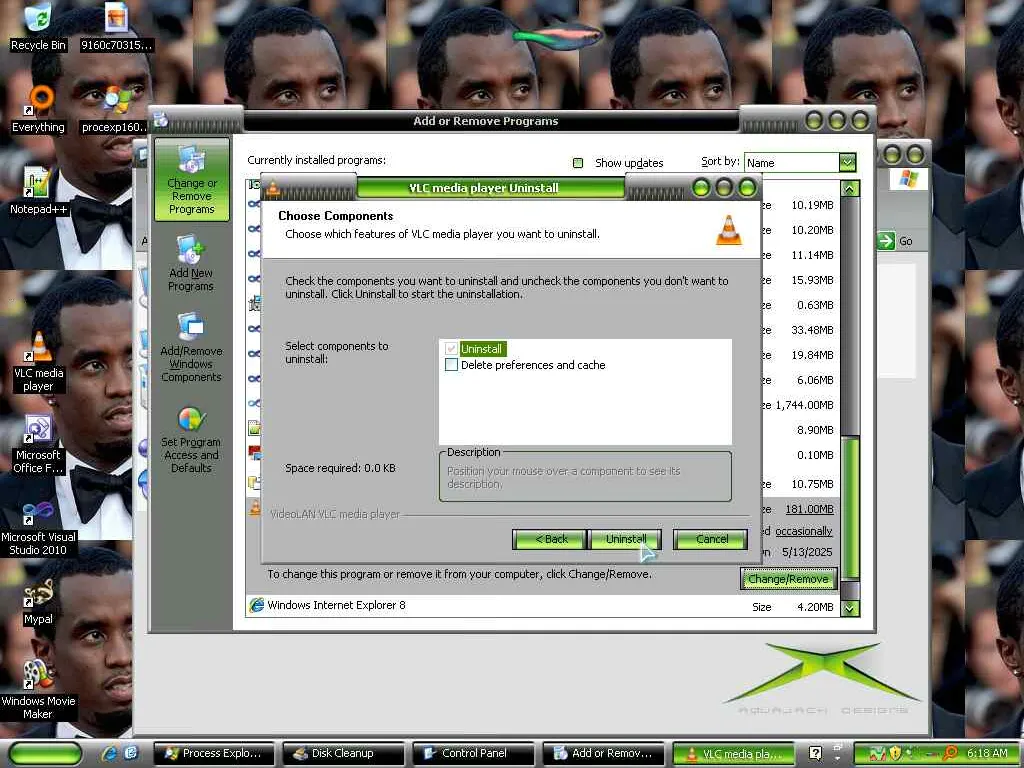Switch to Control Panel taskbar button

pos(473,754)
